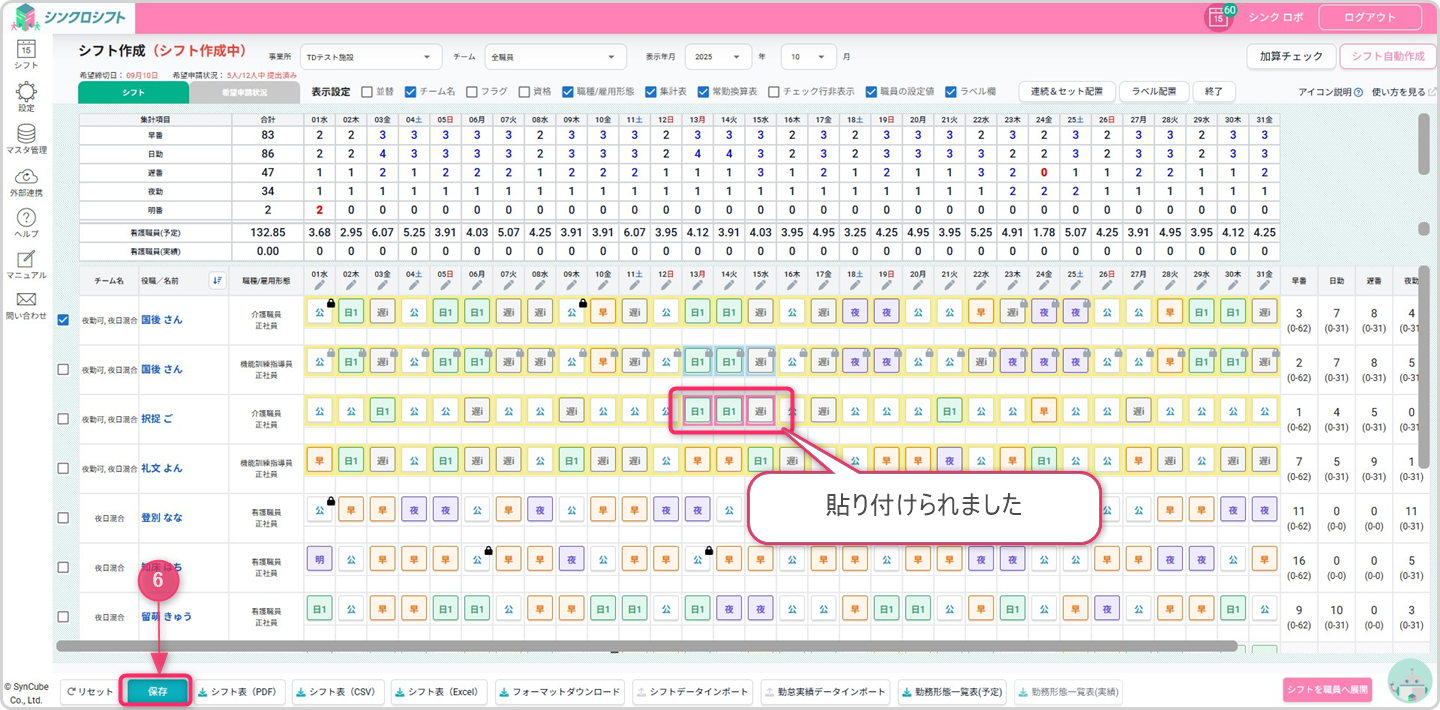The width and height of the screenshot is (1440, 710).
Task: Open 外部連携 cloud icon
Action: pyautogui.click(x=26, y=178)
